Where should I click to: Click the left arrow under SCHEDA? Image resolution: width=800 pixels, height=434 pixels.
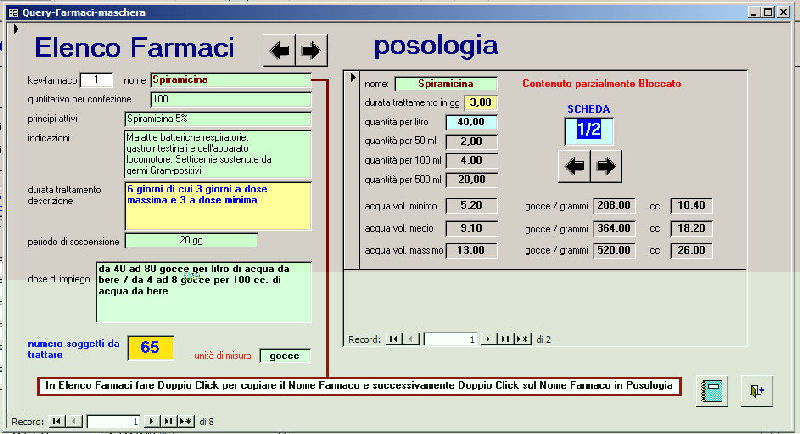pos(574,166)
